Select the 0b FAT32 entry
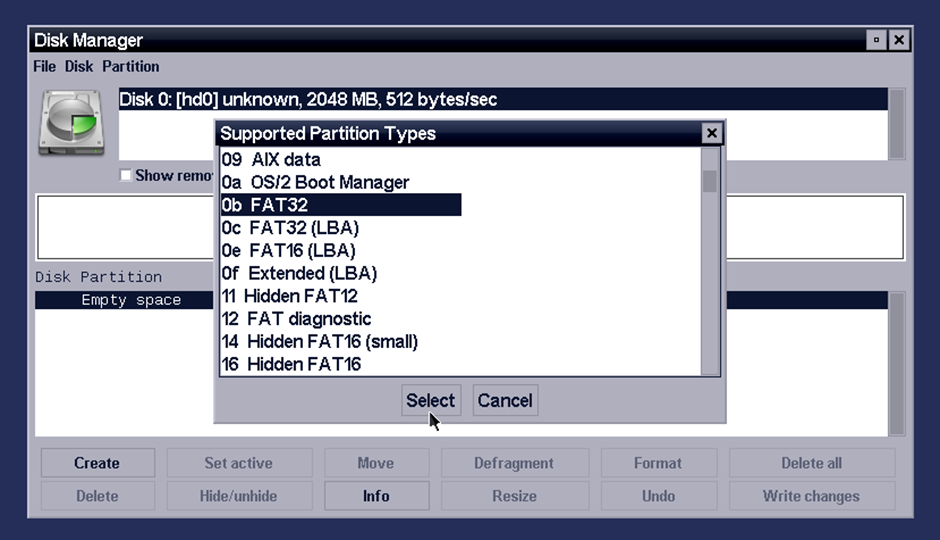The width and height of the screenshot is (940, 540). [341, 205]
